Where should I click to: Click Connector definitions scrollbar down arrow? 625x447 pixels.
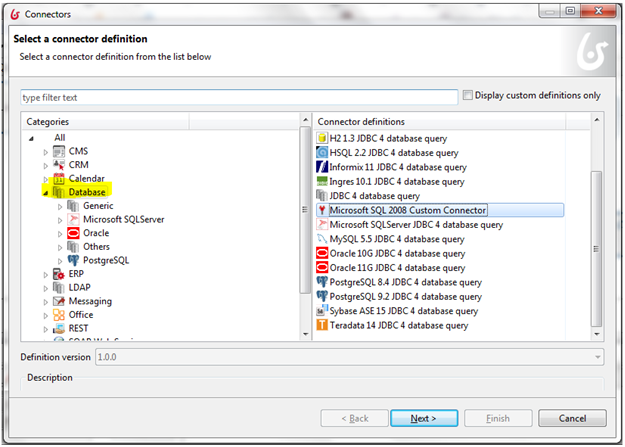[x=596, y=334]
